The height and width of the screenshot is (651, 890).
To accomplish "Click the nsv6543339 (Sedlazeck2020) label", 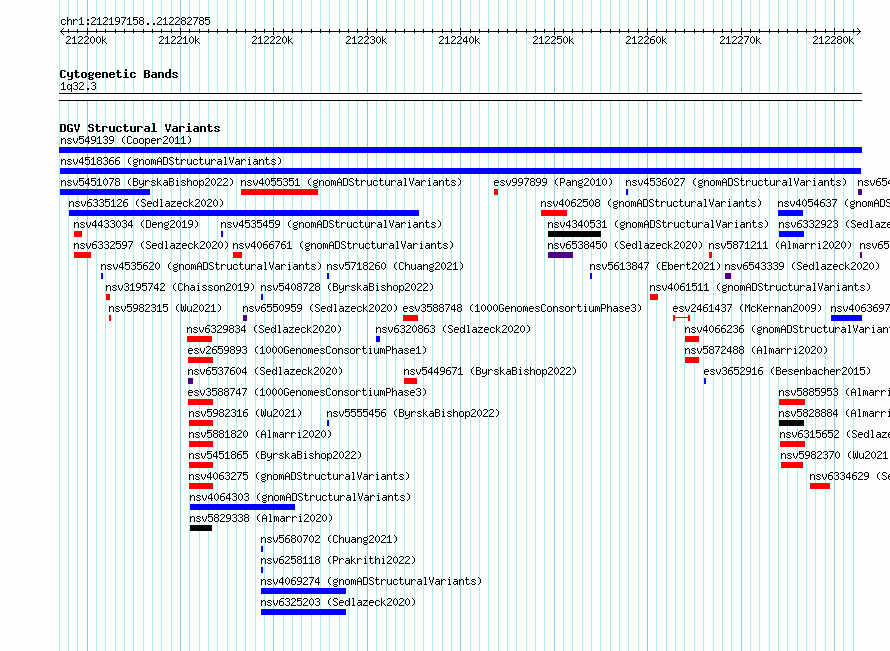I will click(802, 266).
